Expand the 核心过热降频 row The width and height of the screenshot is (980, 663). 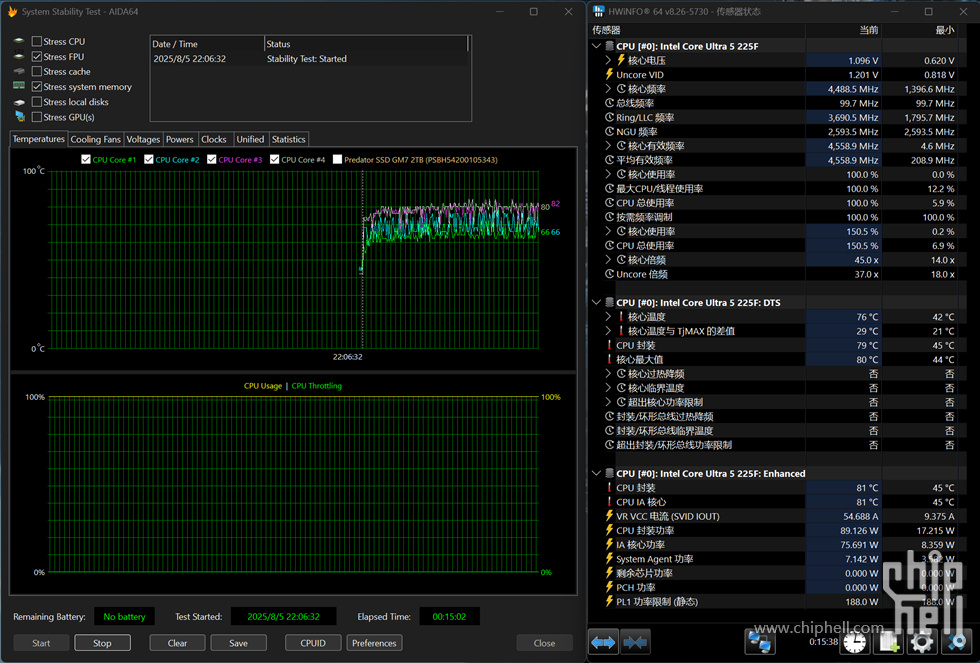608,374
